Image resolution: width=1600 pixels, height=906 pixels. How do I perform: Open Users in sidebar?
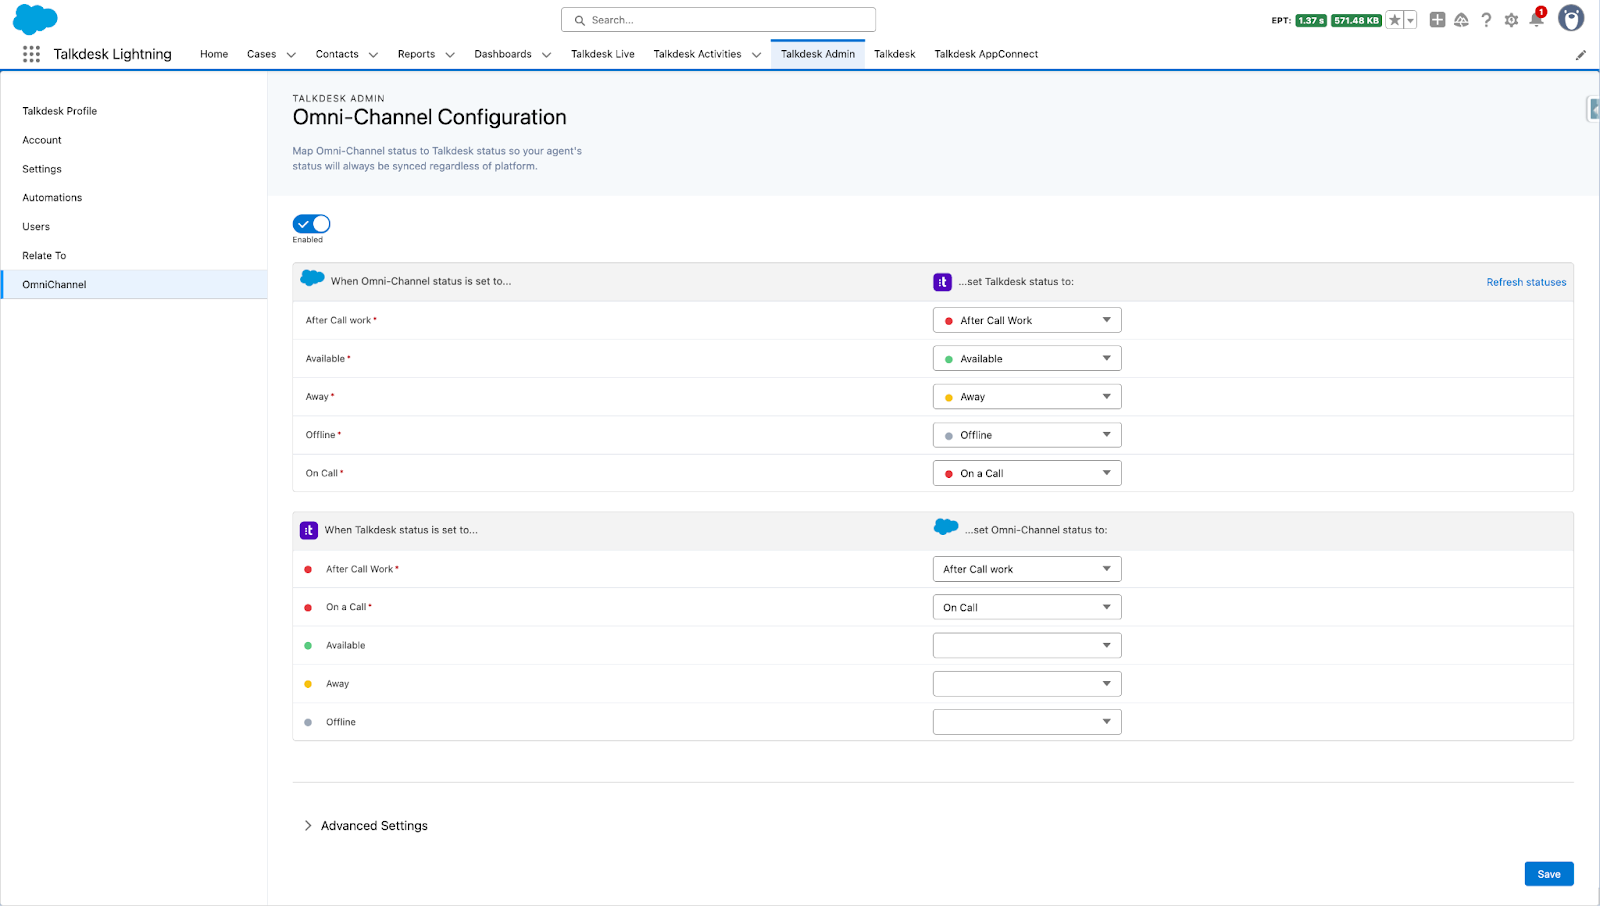tap(36, 227)
